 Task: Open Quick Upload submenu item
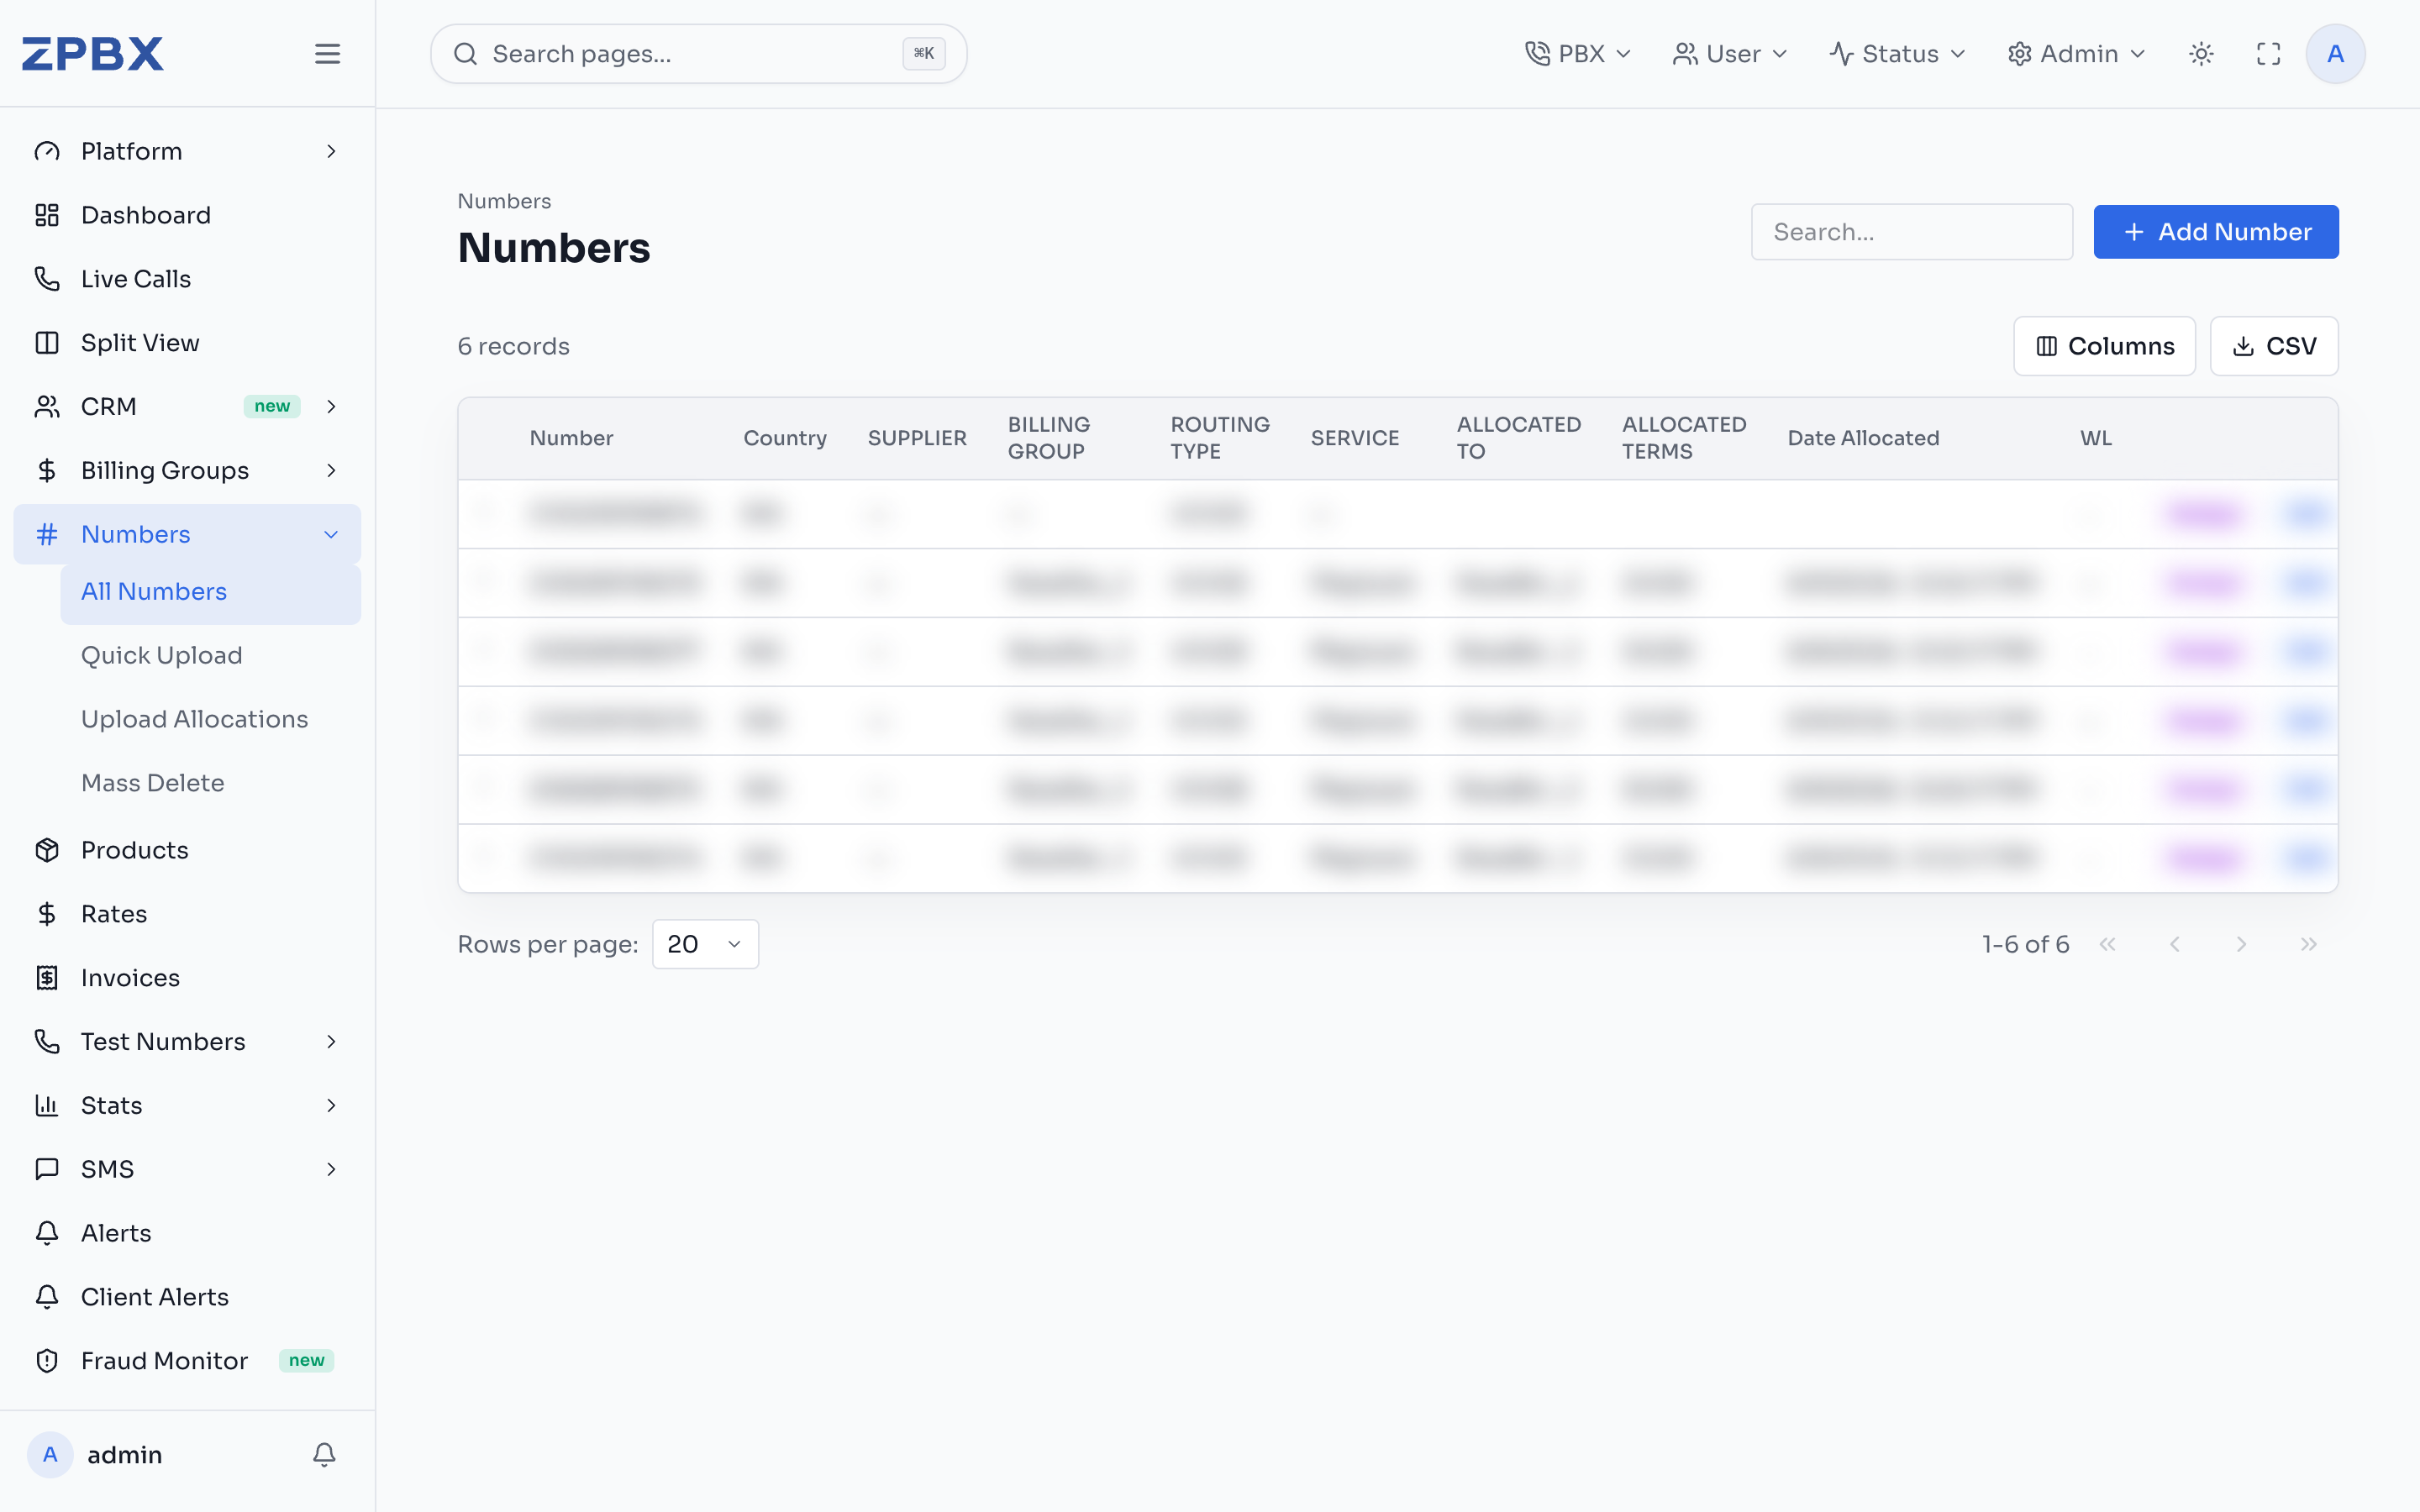pos(210,656)
